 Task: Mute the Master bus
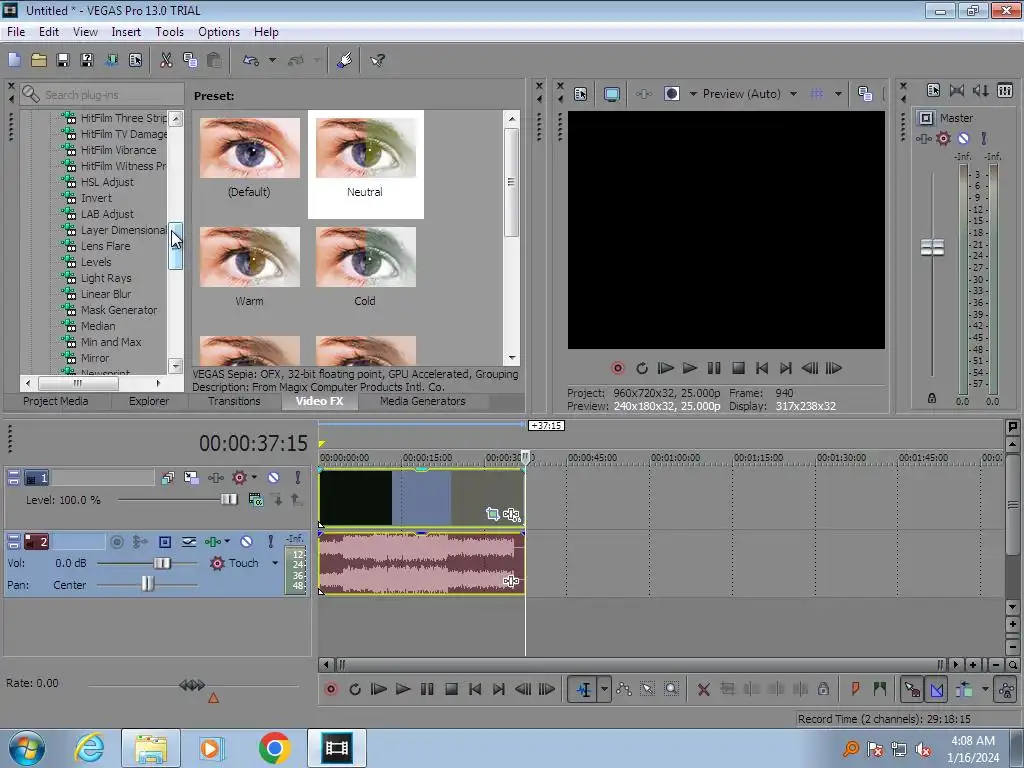(963, 138)
